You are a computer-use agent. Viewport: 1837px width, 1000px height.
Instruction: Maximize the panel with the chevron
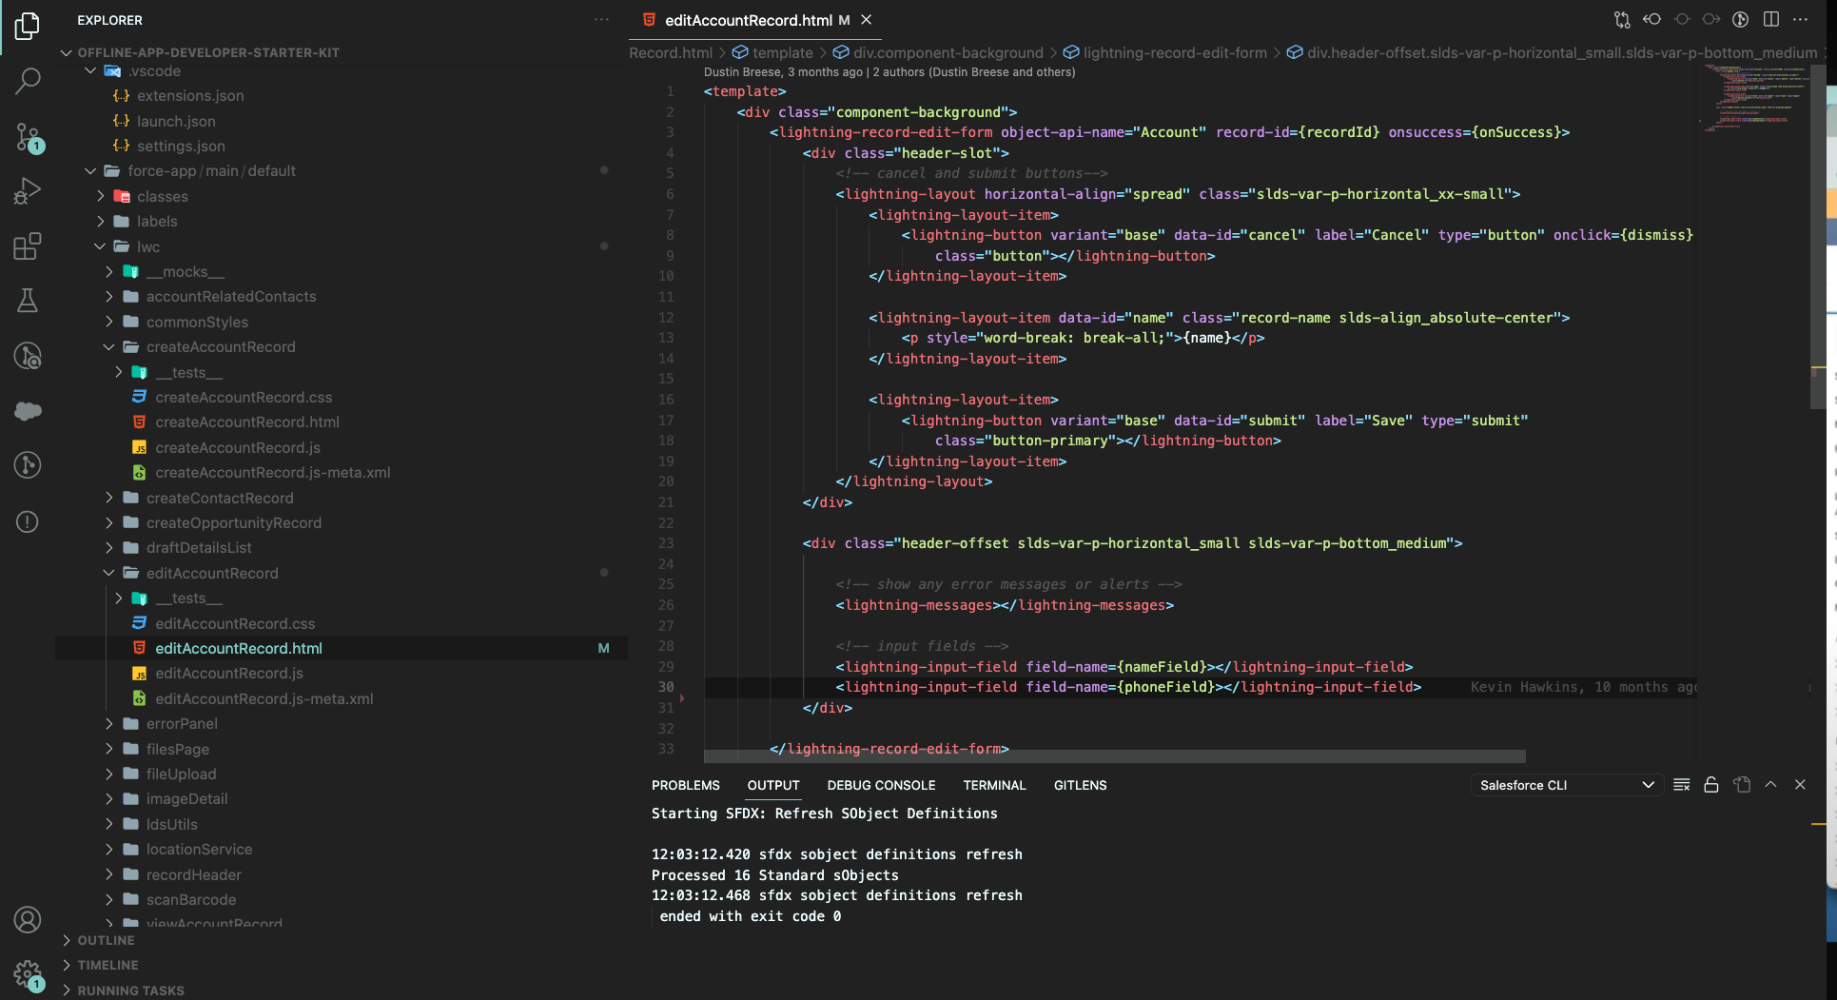1771,785
